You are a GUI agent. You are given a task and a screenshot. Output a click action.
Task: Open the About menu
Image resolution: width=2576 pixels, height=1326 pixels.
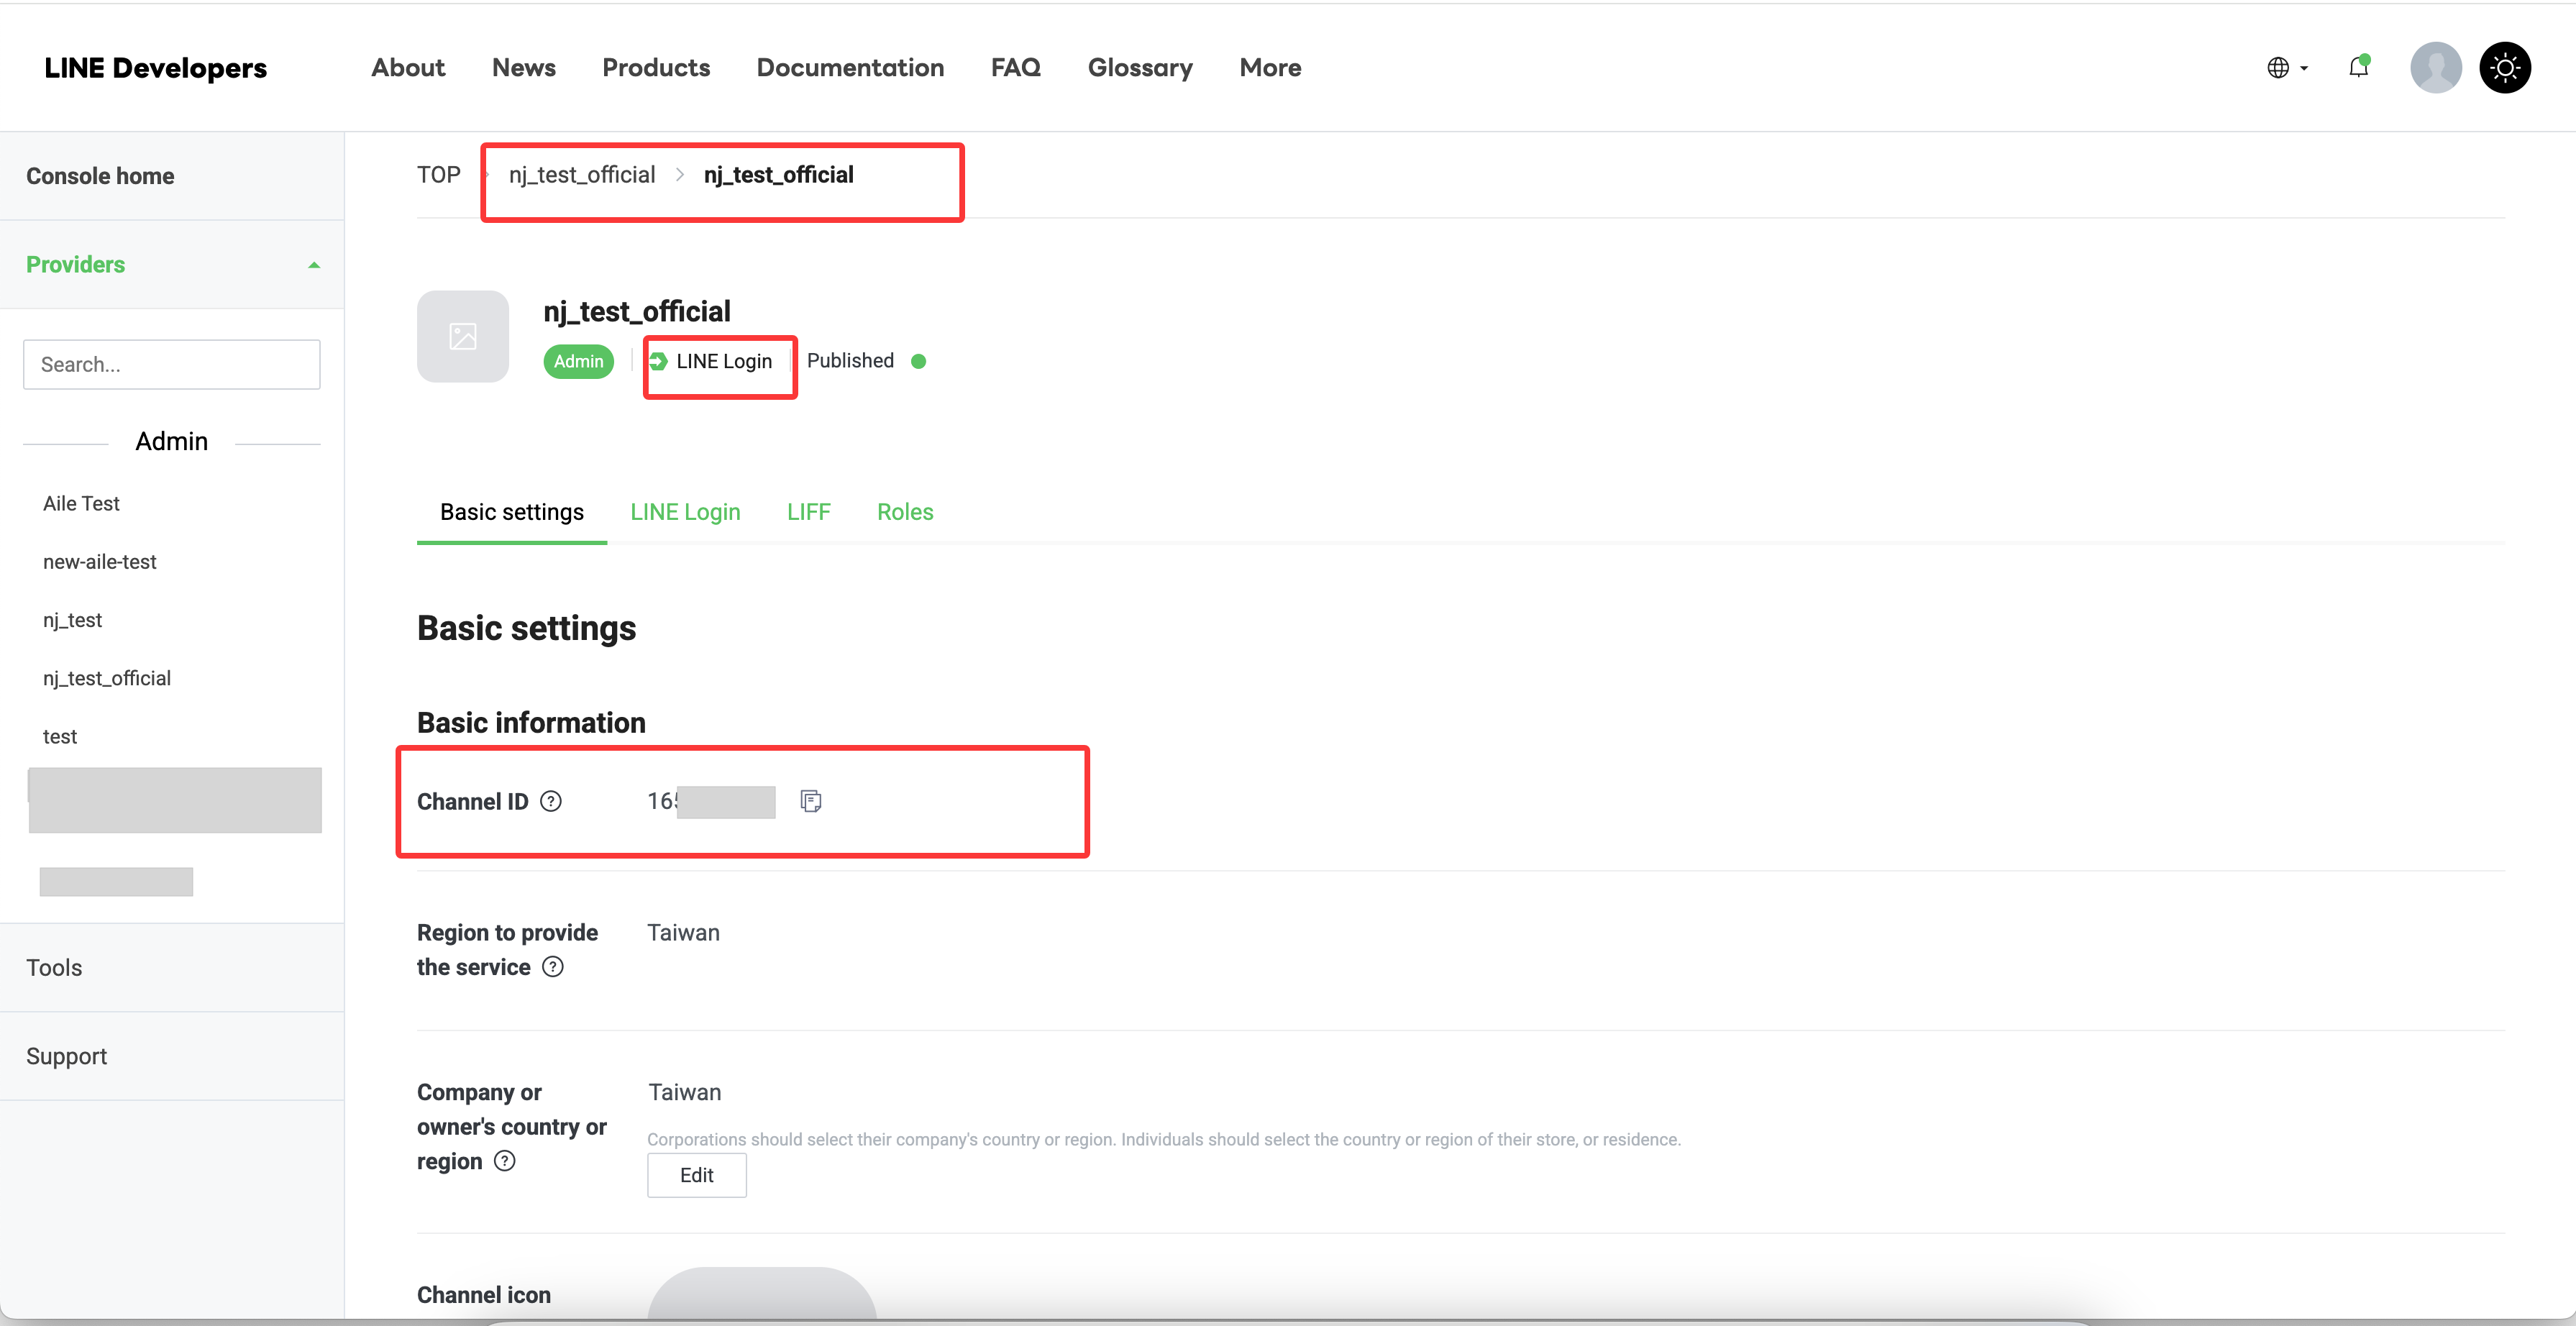pos(408,68)
